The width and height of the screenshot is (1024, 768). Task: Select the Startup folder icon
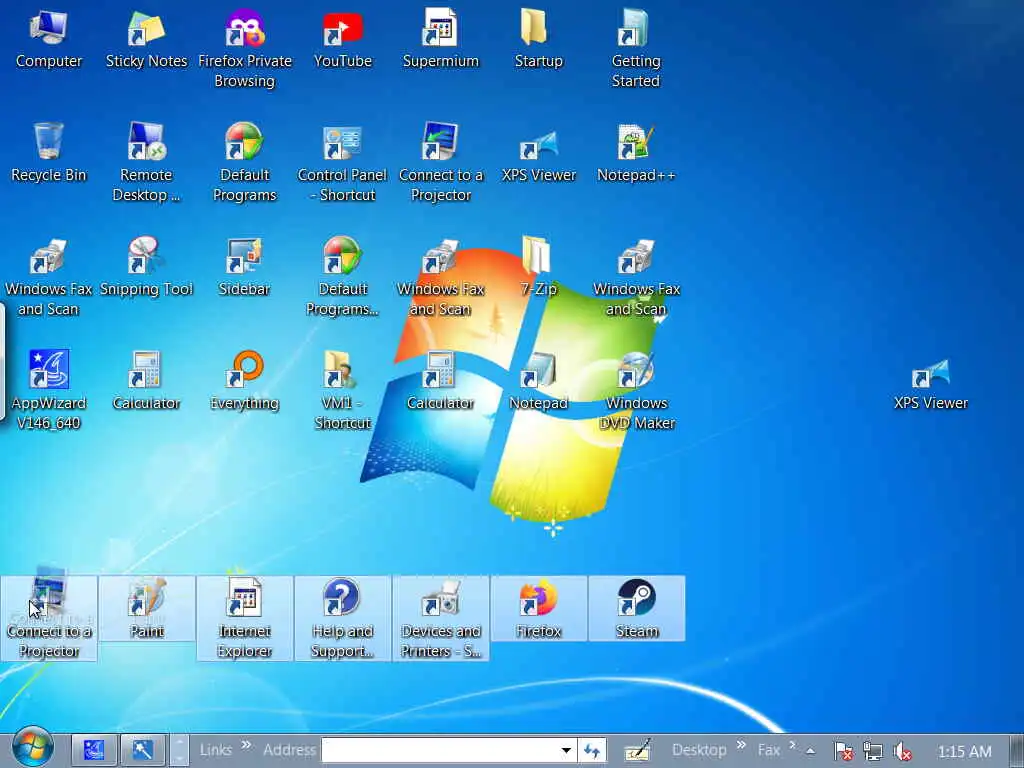point(538,39)
